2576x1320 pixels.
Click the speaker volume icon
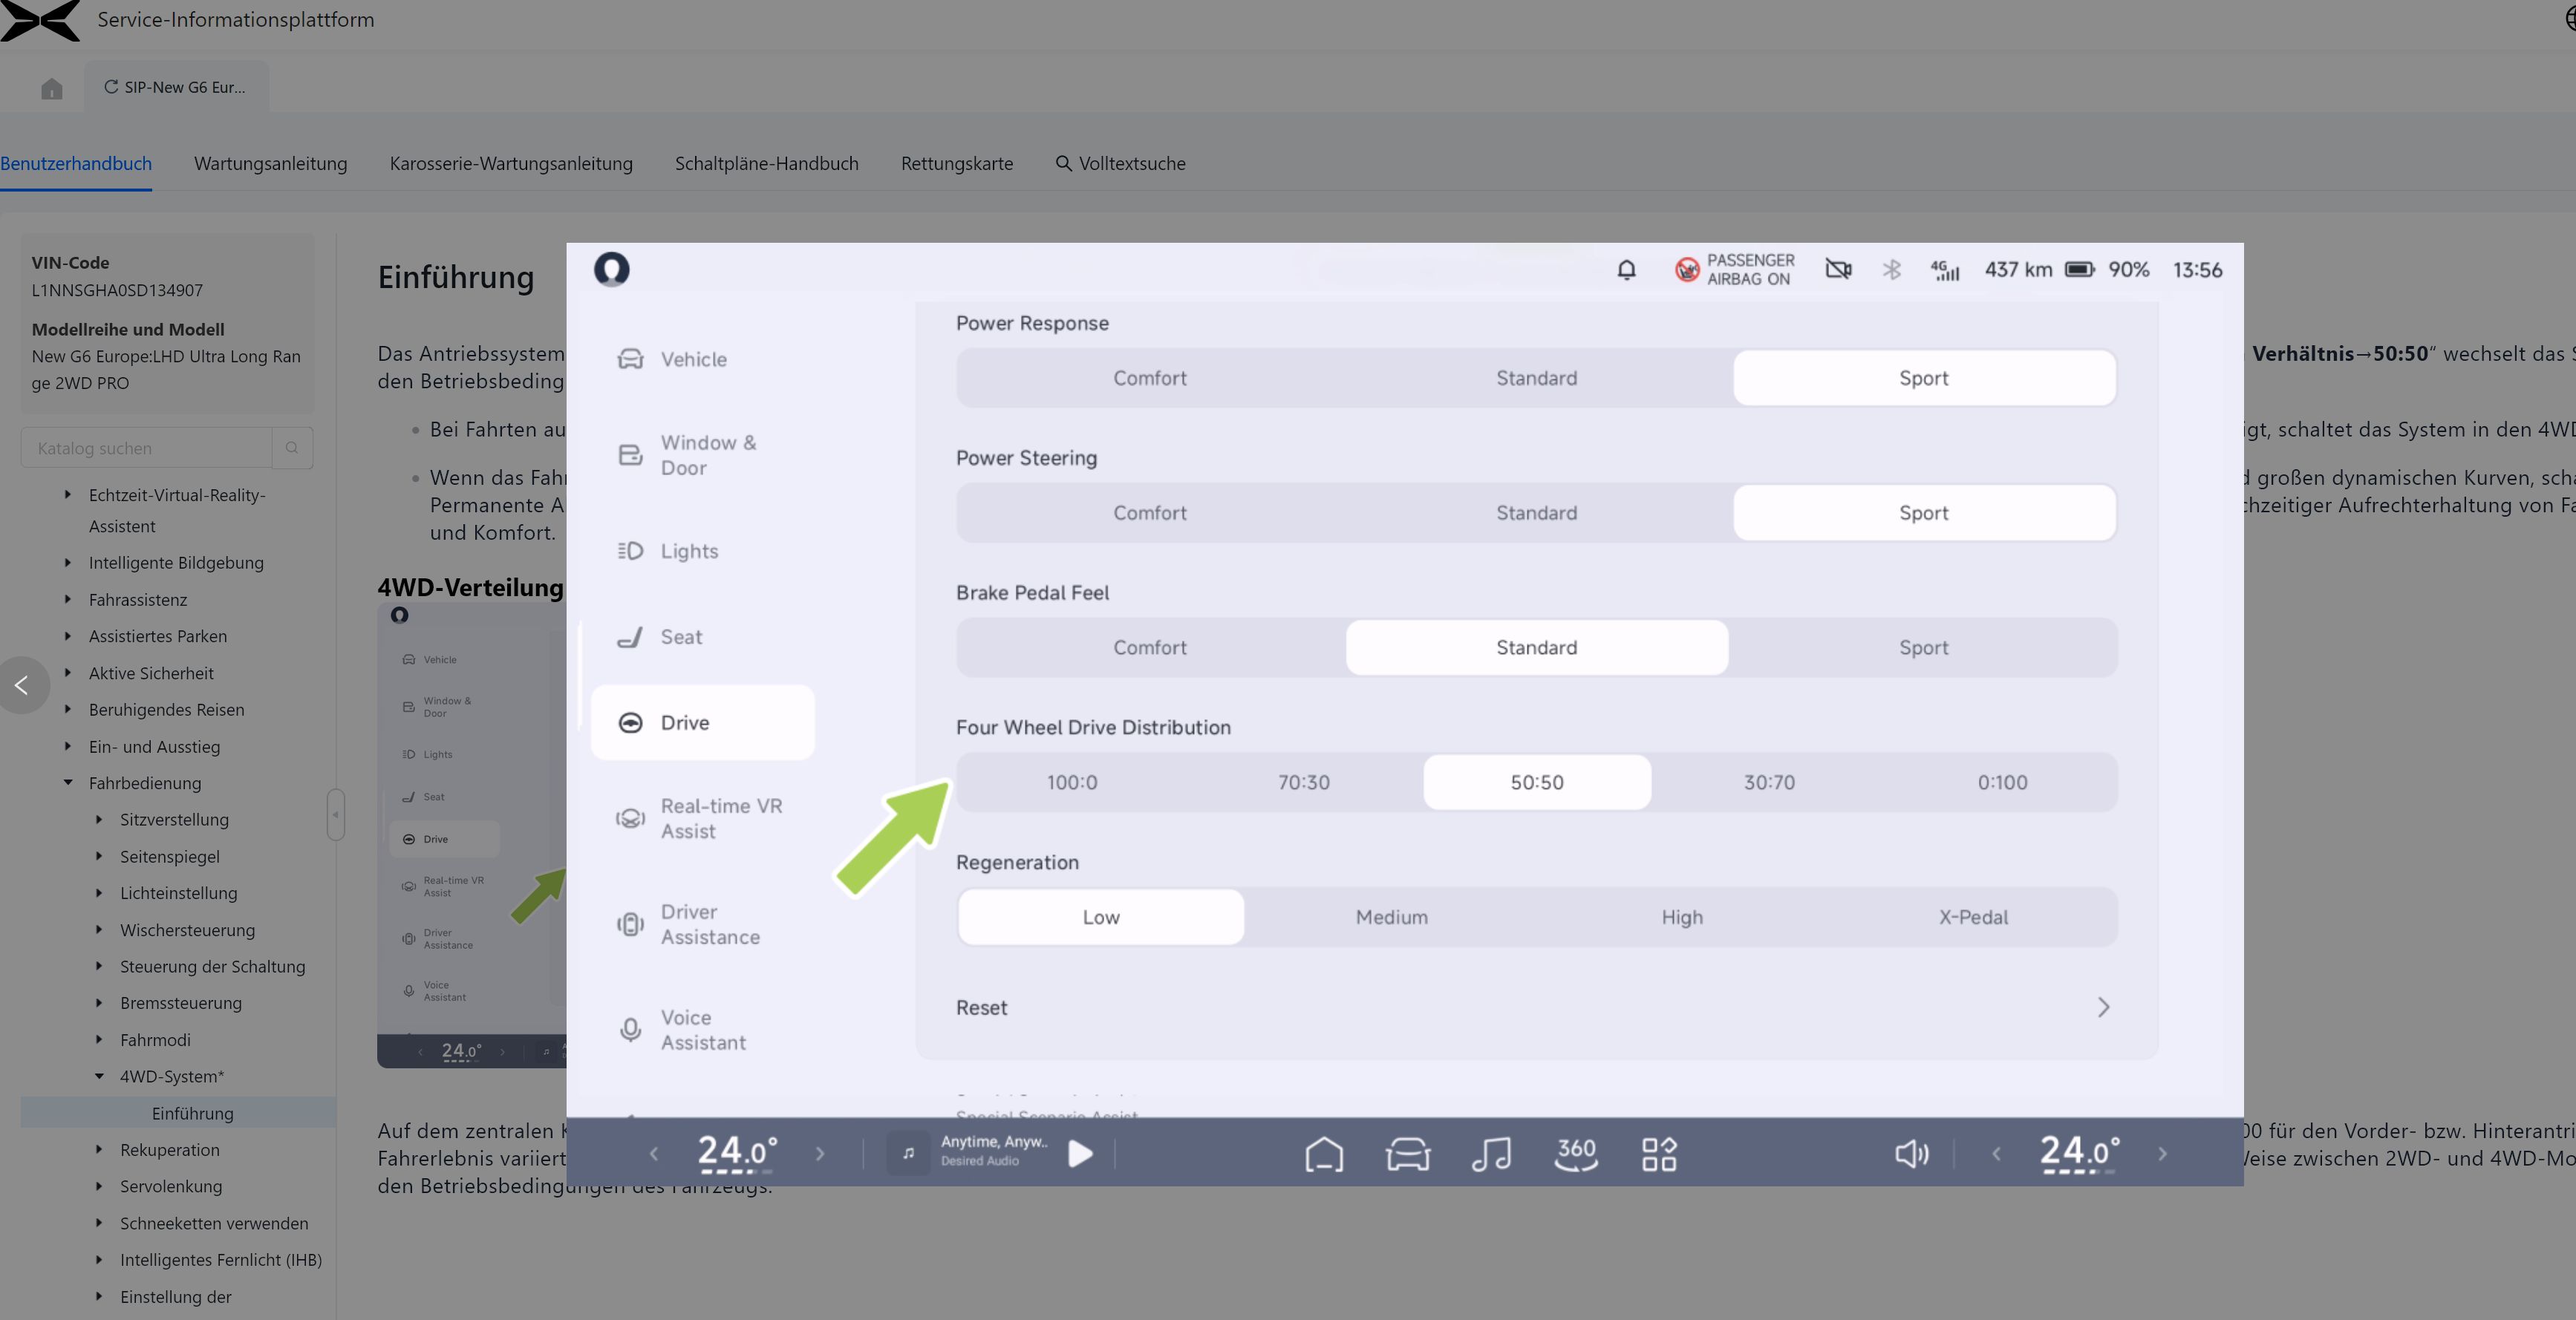point(1911,1153)
